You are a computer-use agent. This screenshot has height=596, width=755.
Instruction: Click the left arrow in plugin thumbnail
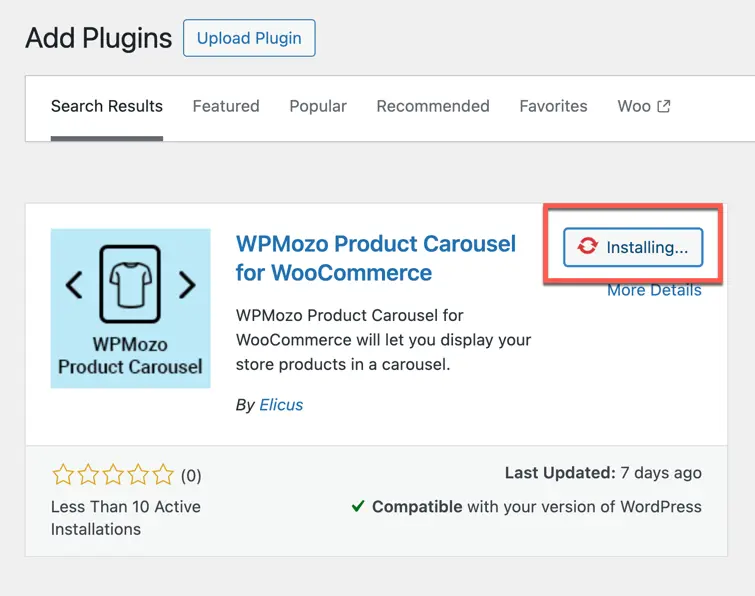[74, 287]
